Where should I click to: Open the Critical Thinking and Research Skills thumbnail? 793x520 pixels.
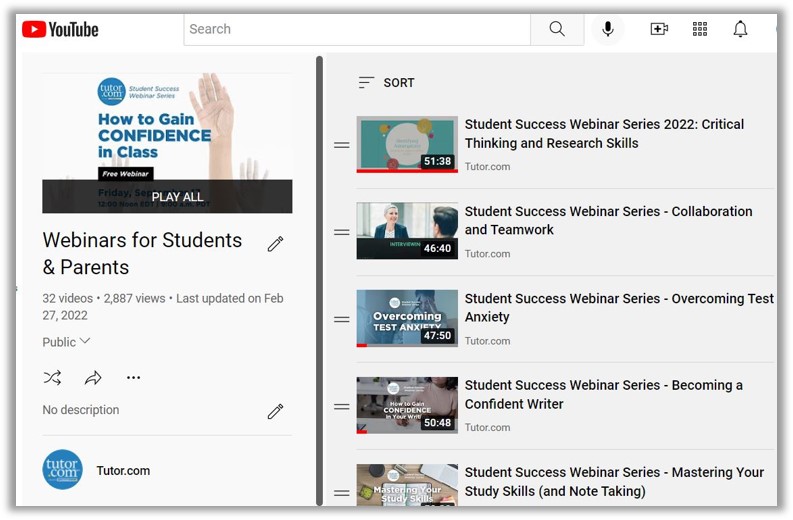pyautogui.click(x=407, y=145)
